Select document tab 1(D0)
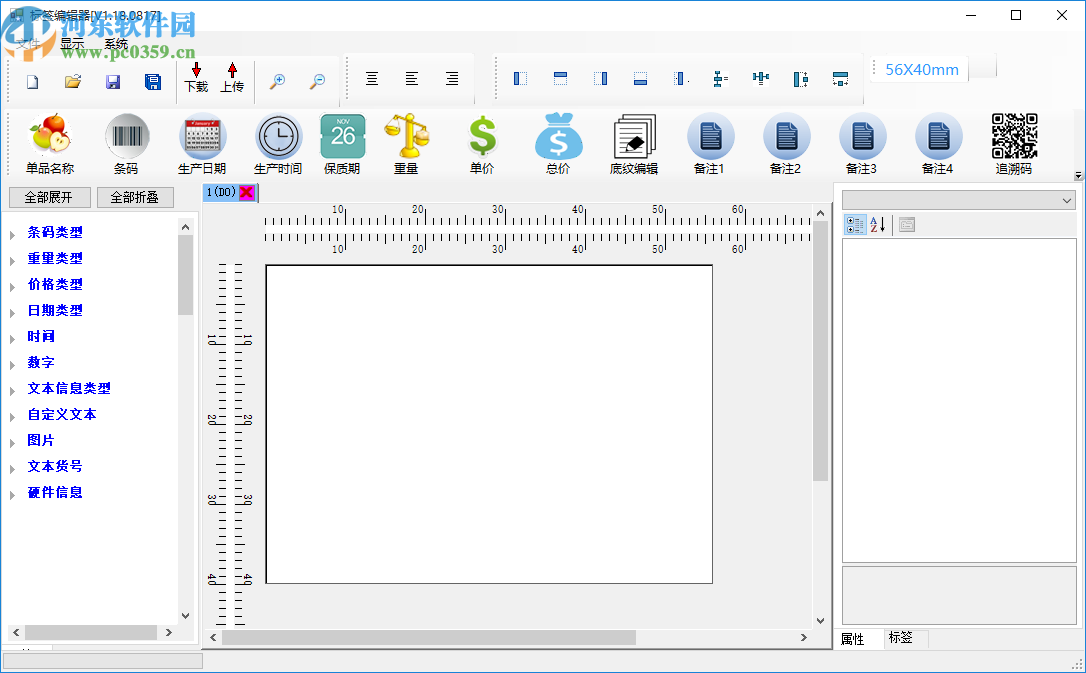 point(221,192)
